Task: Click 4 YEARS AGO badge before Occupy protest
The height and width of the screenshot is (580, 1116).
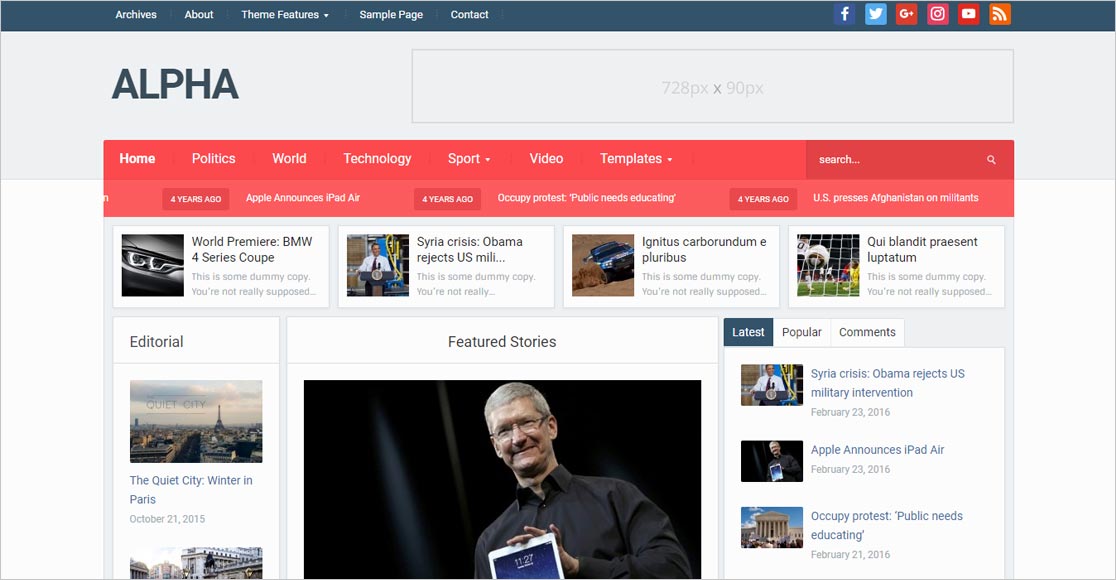Action: click(x=448, y=199)
